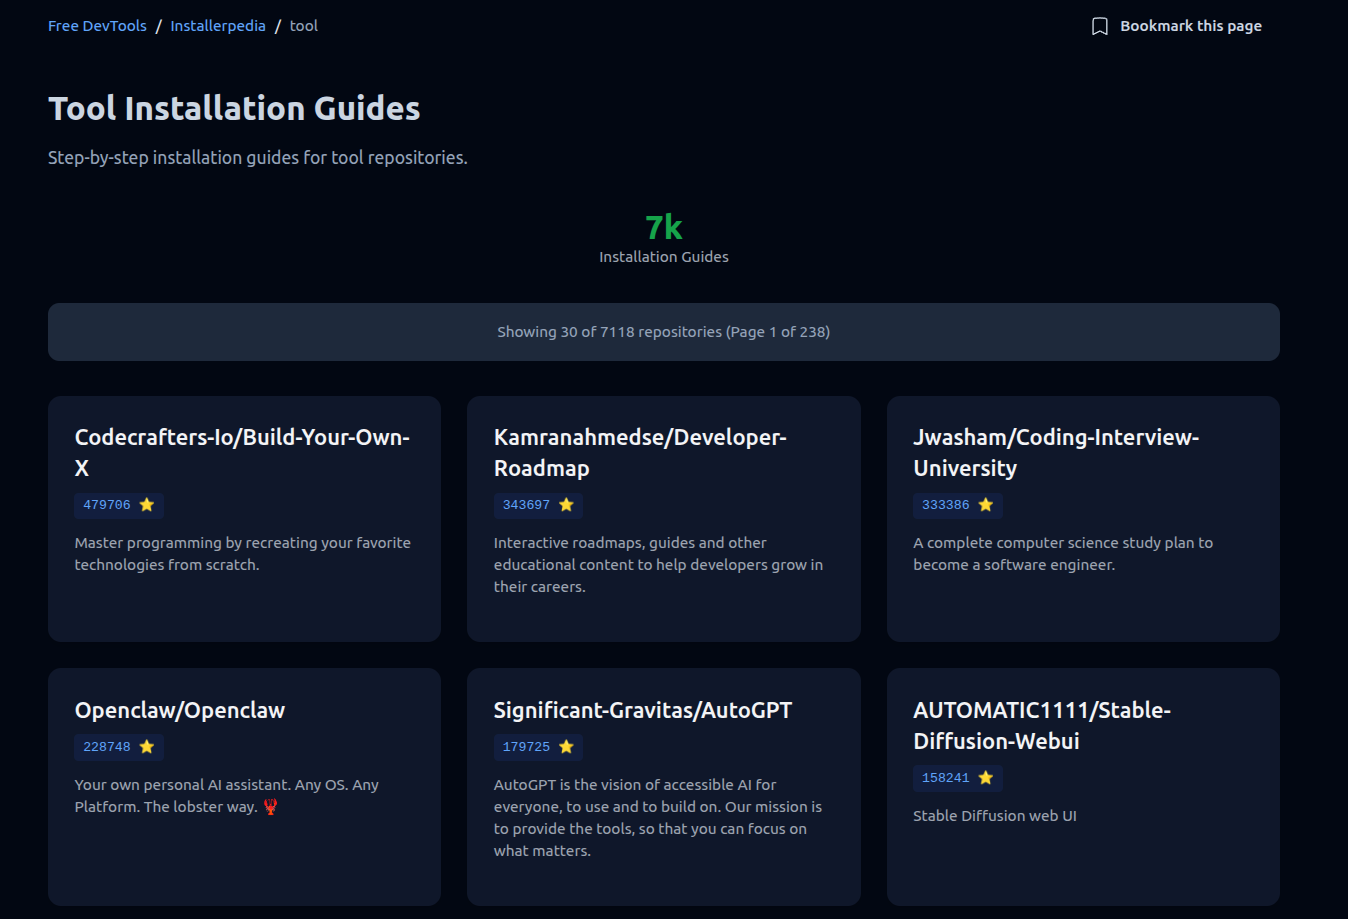This screenshot has width=1348, height=919.
Task: Click star icon beside 179725 count
Action: (566, 747)
